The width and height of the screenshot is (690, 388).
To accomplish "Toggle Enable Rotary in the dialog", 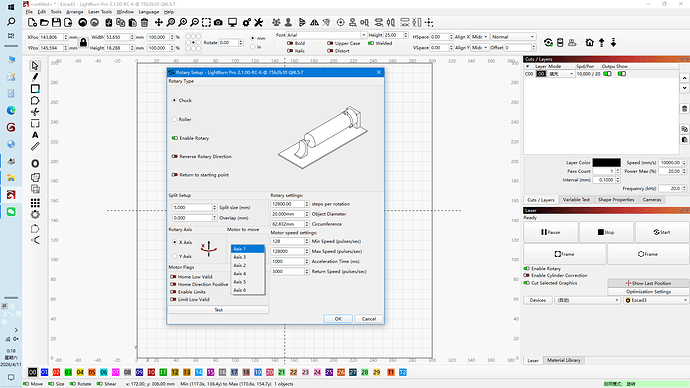I will pos(175,138).
